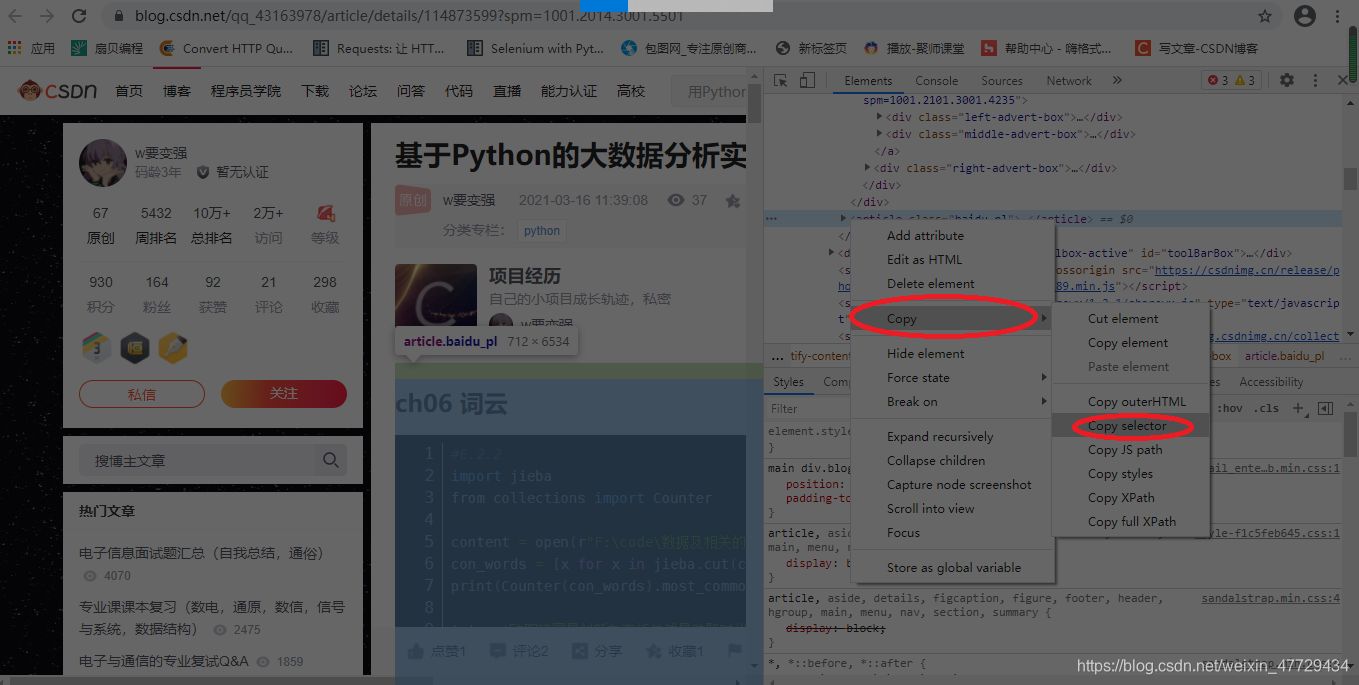This screenshot has width=1359, height=685.
Task: Open the Accessibility pane tab
Action: click(1271, 382)
